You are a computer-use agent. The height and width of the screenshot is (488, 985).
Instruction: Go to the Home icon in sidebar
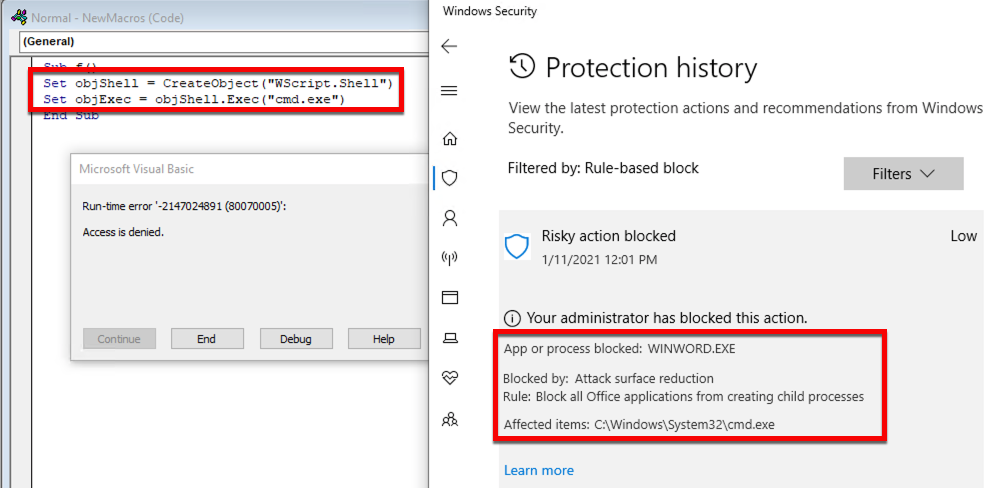click(x=449, y=138)
